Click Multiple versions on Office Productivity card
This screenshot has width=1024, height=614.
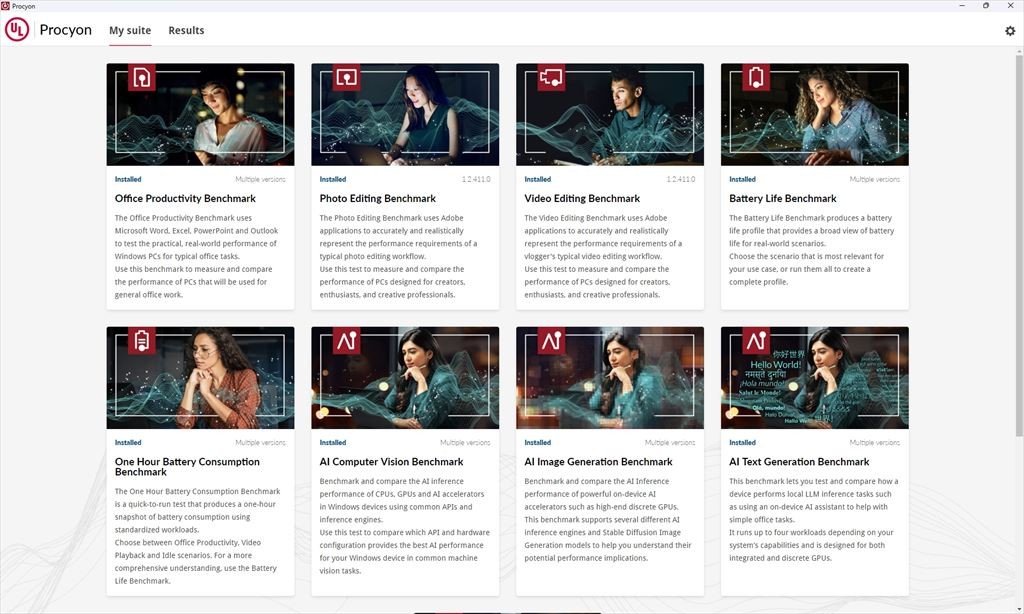tap(260, 179)
